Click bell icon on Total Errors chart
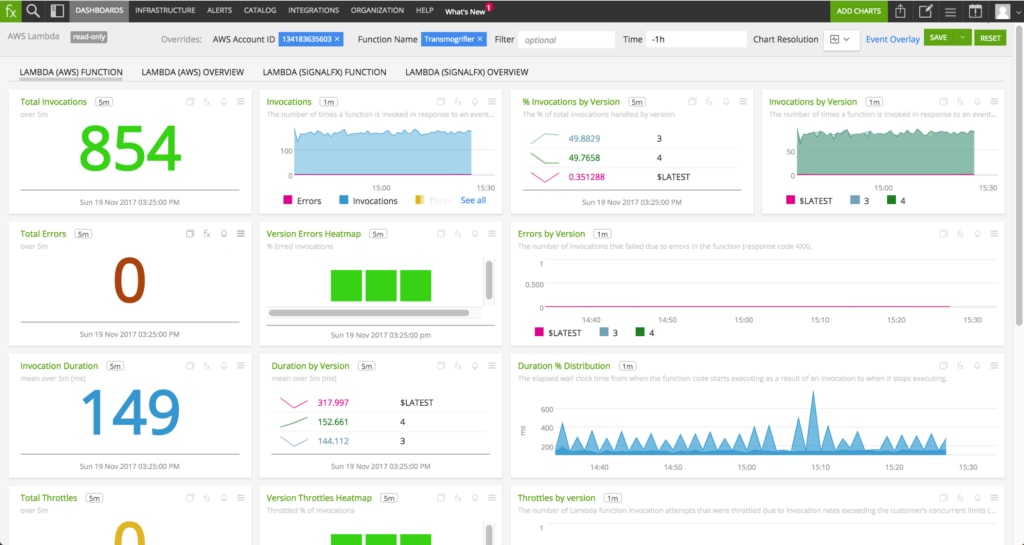Screen dimensions: 1024x545 (x=224, y=234)
